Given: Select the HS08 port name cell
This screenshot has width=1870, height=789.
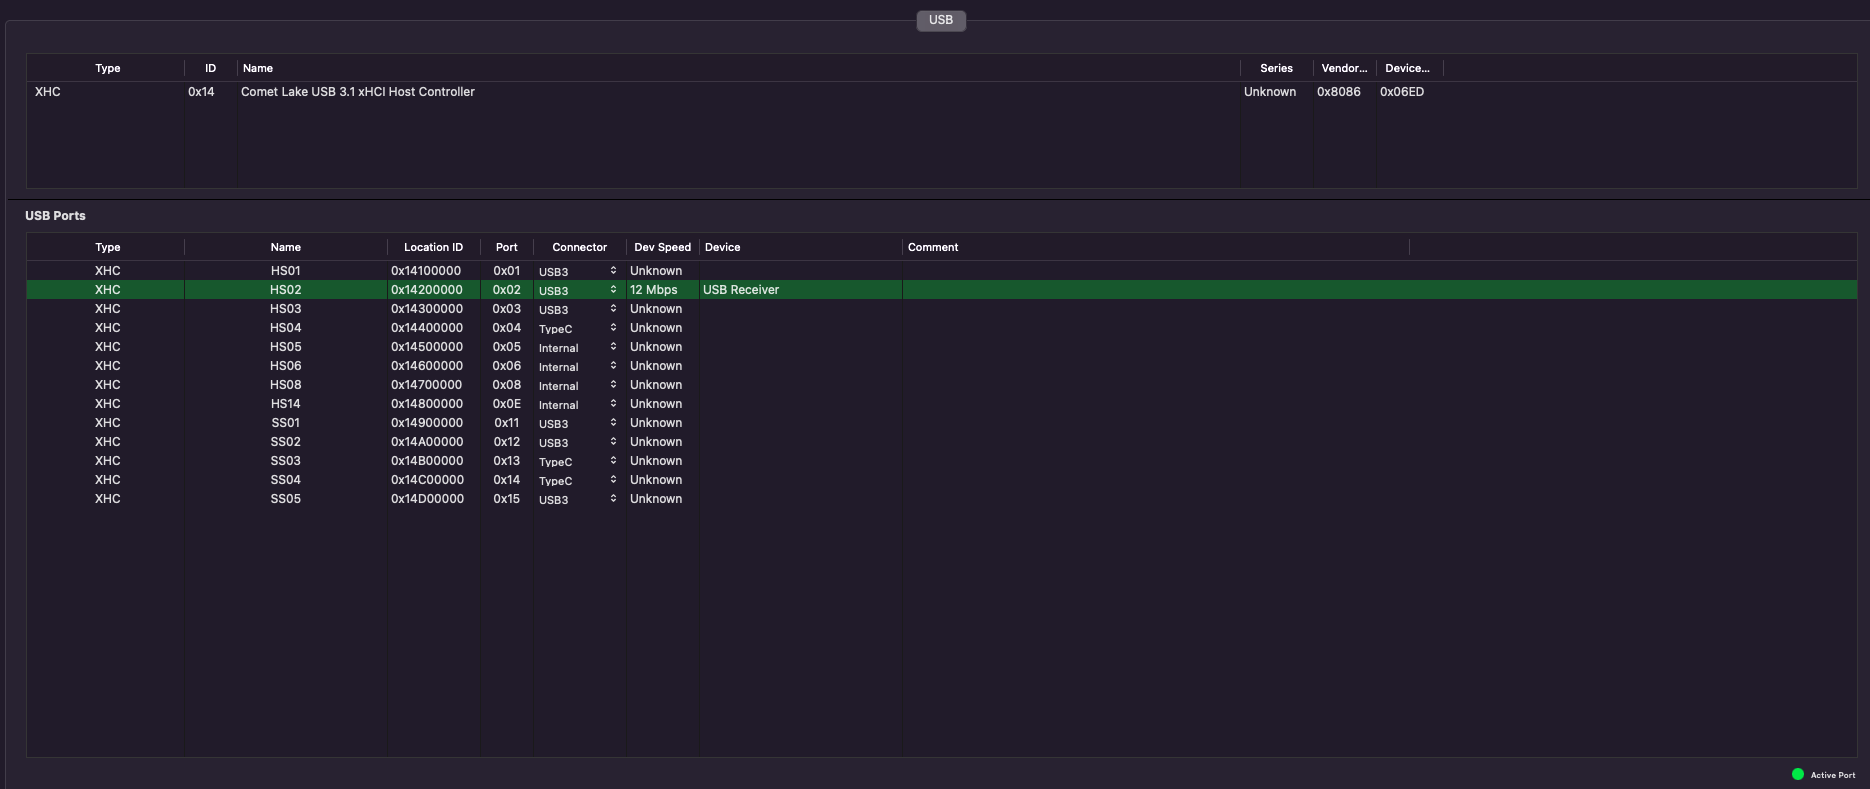Looking at the screenshot, I should click(x=285, y=385).
